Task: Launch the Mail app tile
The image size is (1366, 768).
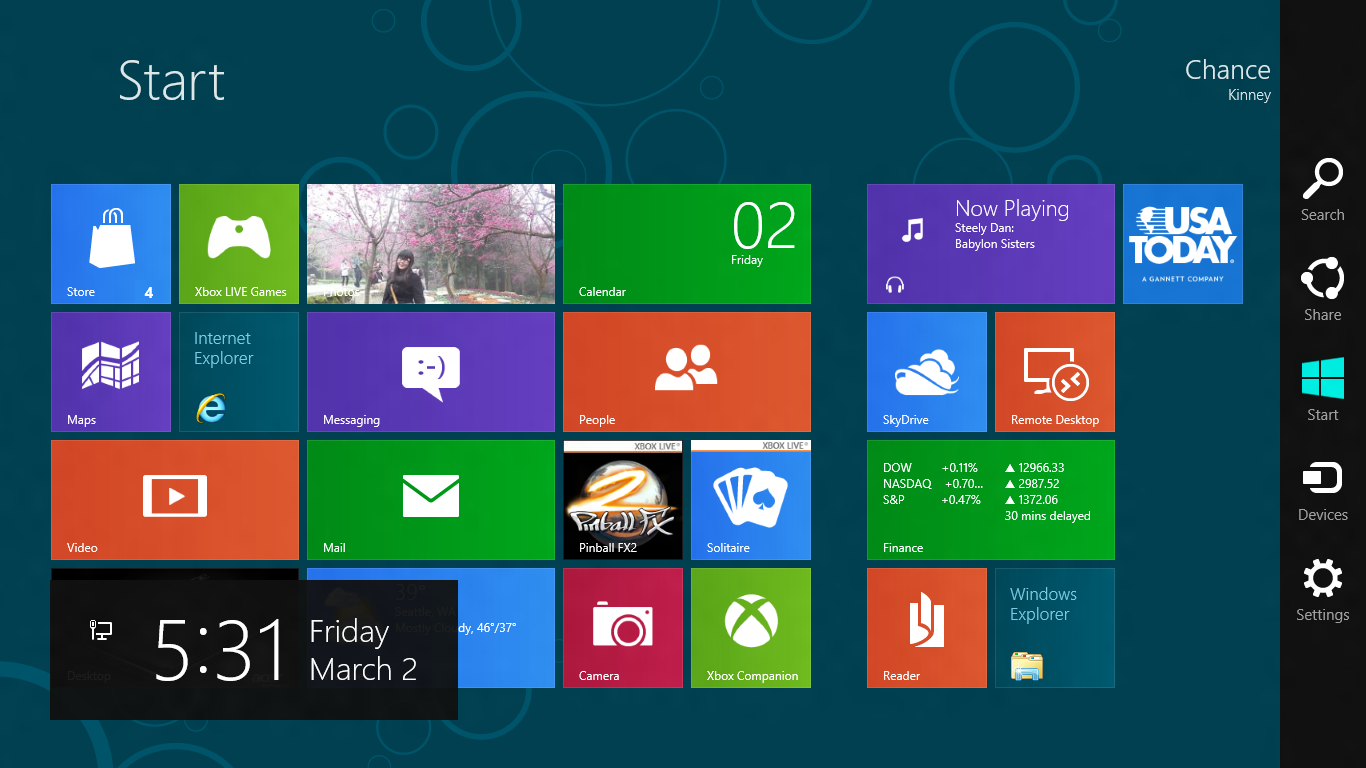Action: 430,500
